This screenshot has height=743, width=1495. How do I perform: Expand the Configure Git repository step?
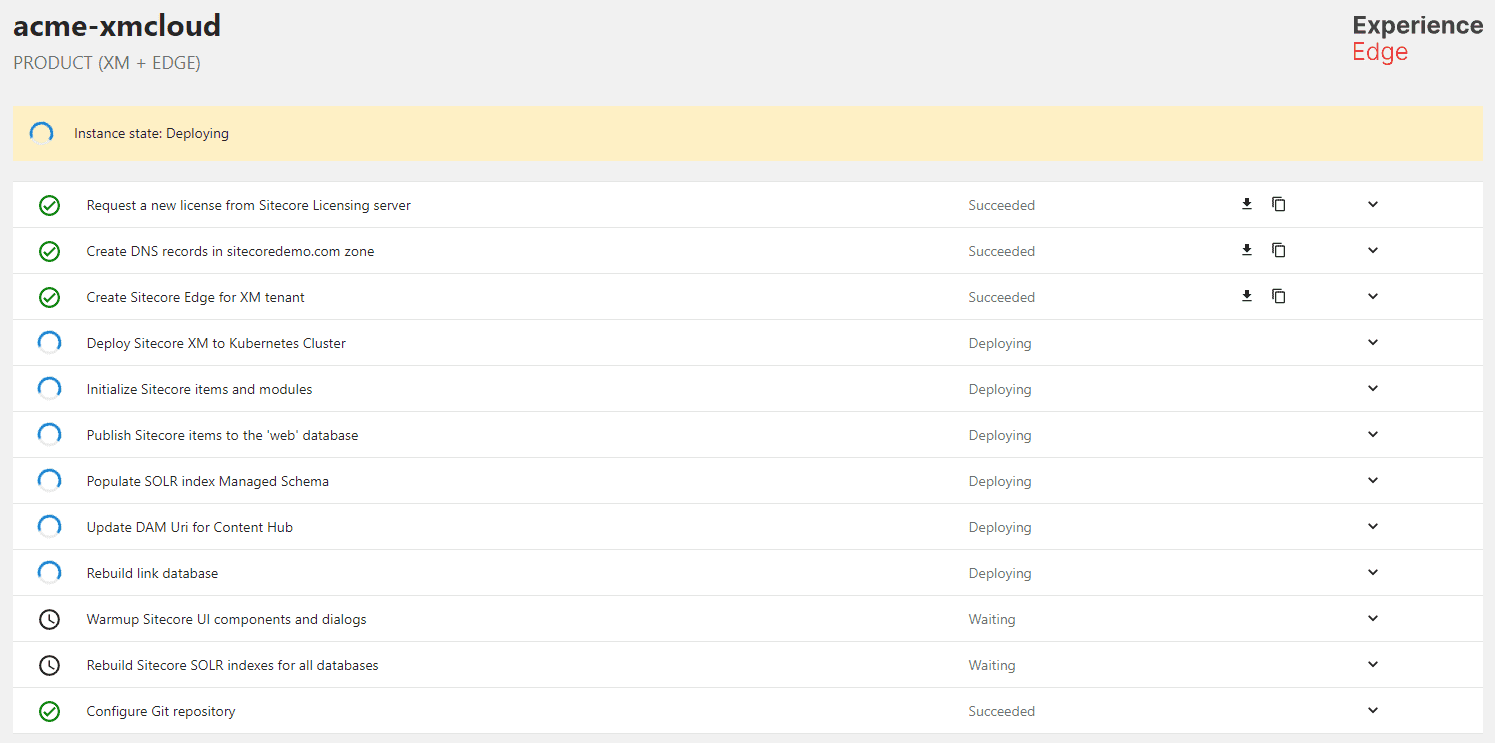(x=1373, y=710)
